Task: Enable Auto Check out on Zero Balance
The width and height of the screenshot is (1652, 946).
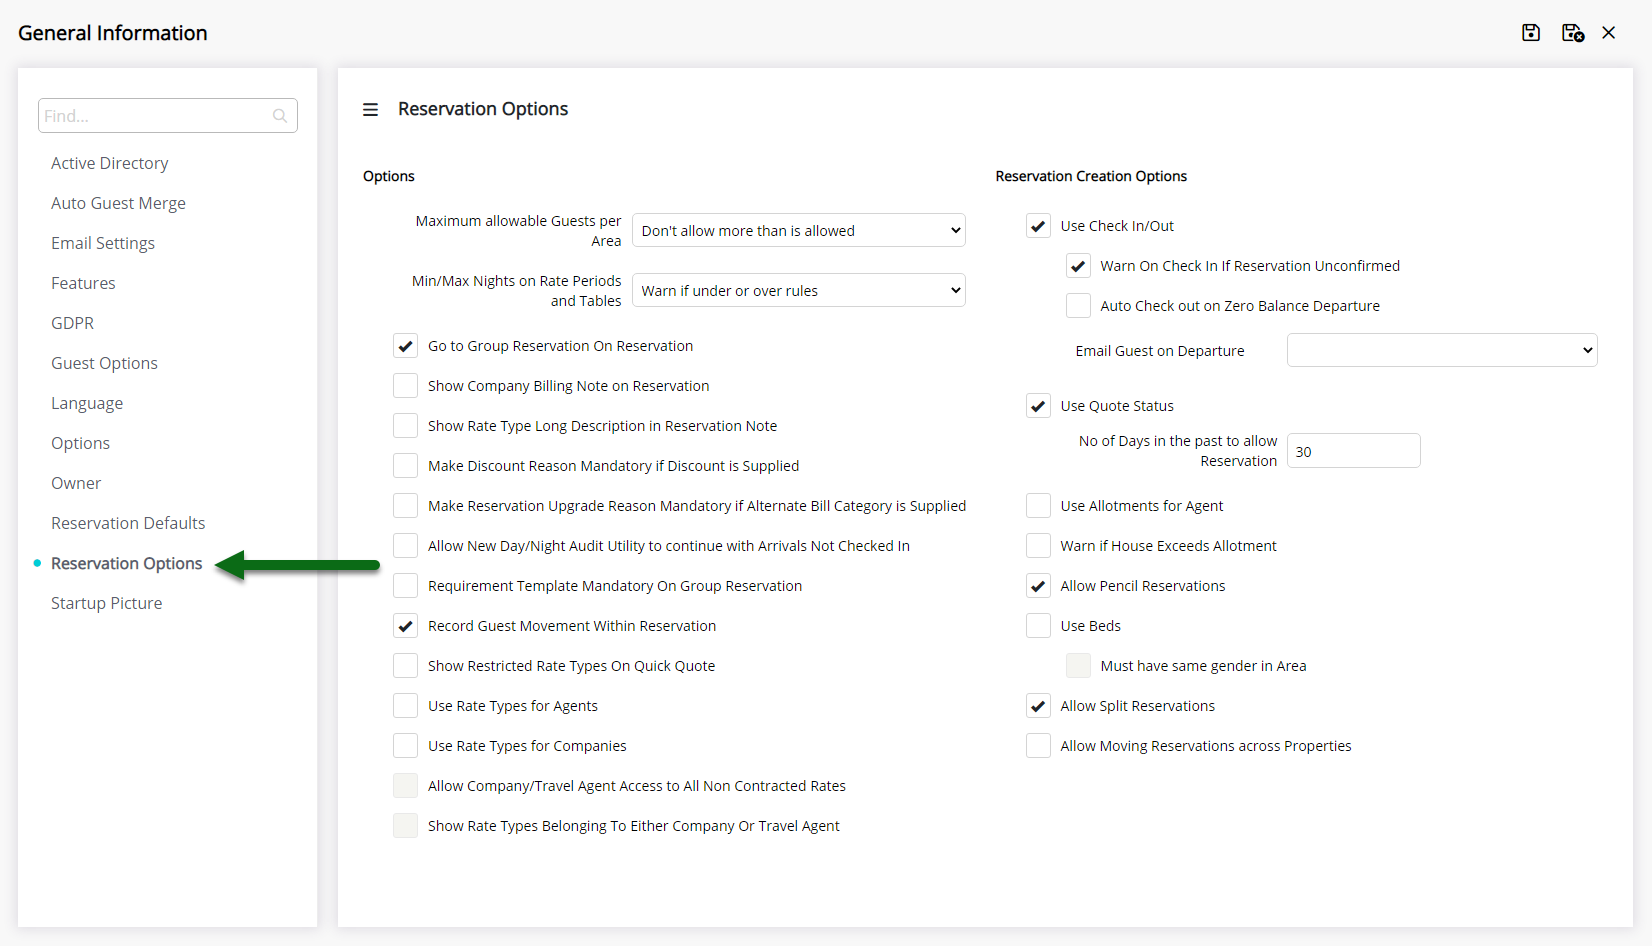Action: [1078, 306]
